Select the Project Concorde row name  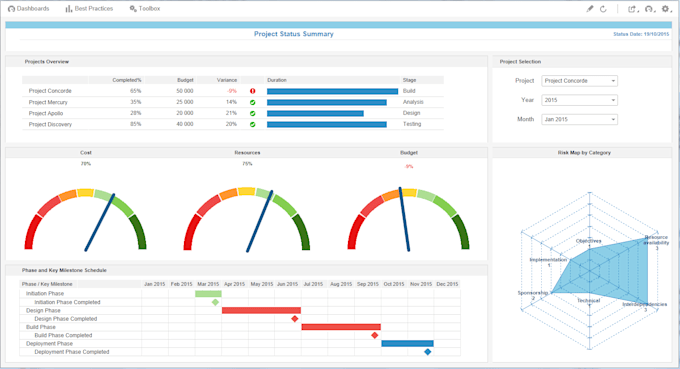click(50, 91)
